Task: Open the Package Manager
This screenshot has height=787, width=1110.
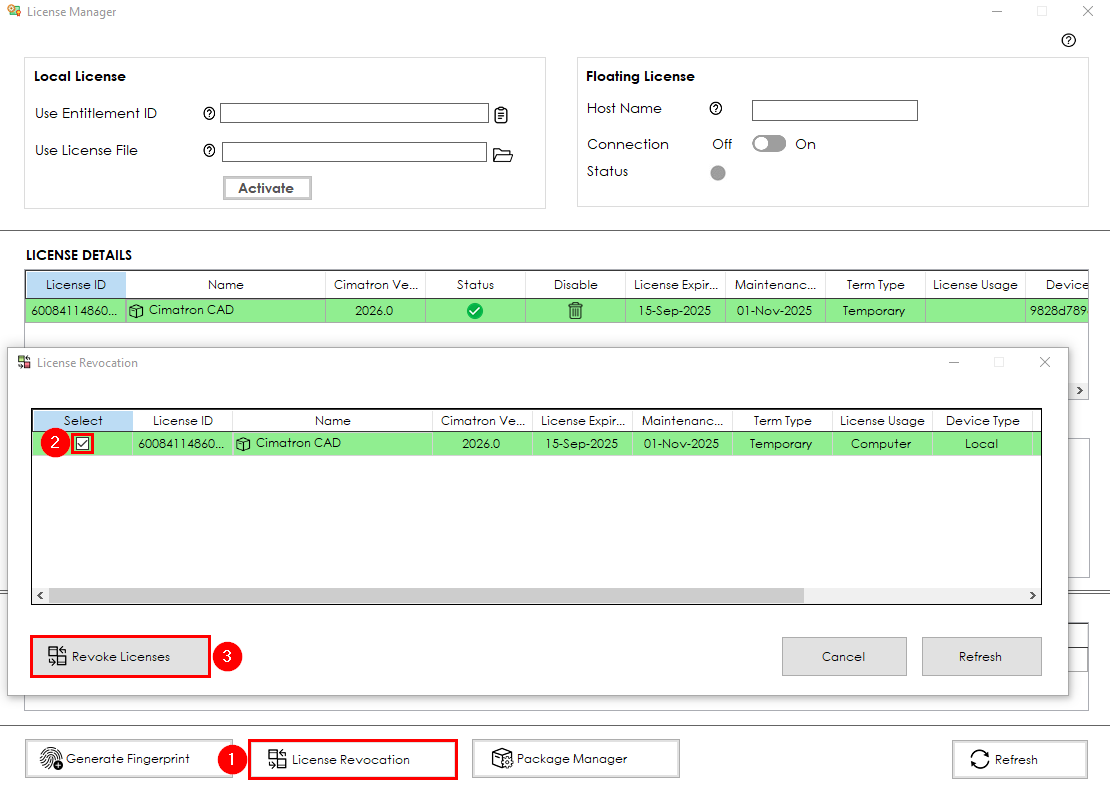Action: 575,759
